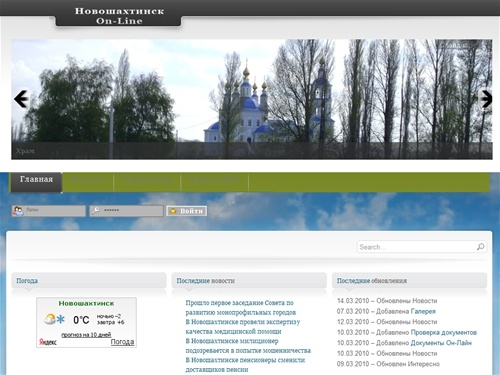The image size is (500, 375).
Task: Advance slideshow with the right arrow
Action: (x=486, y=99)
